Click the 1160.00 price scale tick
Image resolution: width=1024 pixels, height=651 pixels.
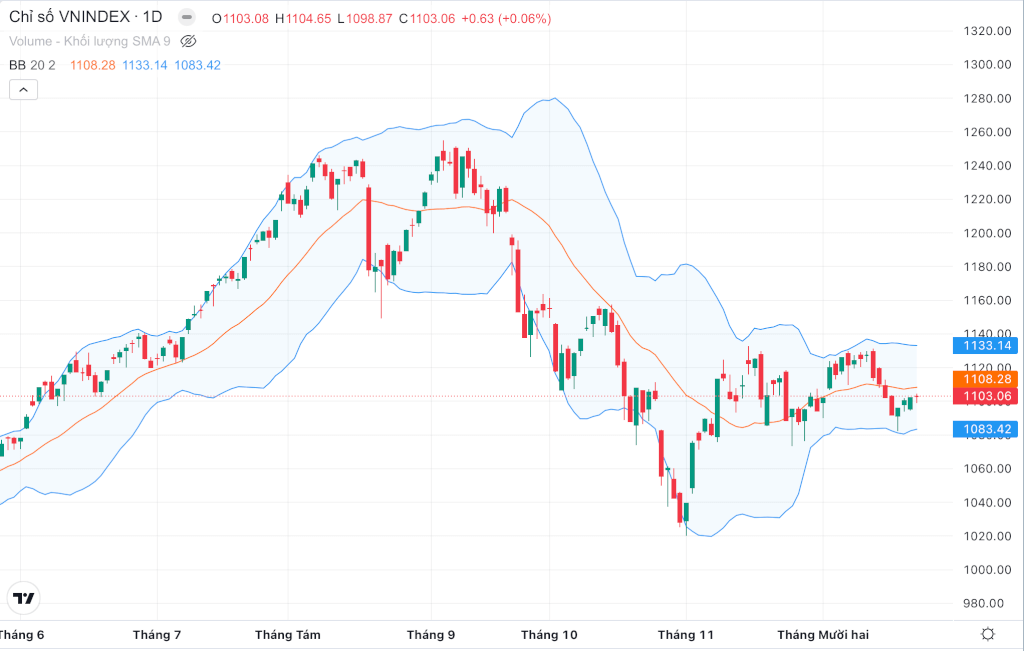(987, 300)
